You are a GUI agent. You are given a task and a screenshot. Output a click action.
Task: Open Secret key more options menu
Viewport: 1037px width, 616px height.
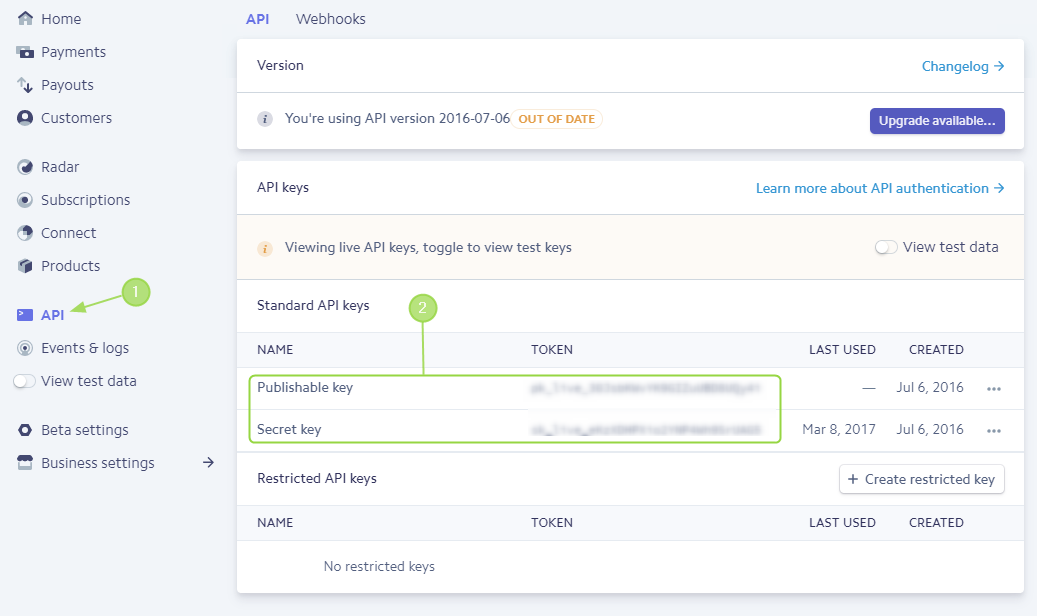pyautogui.click(x=993, y=430)
